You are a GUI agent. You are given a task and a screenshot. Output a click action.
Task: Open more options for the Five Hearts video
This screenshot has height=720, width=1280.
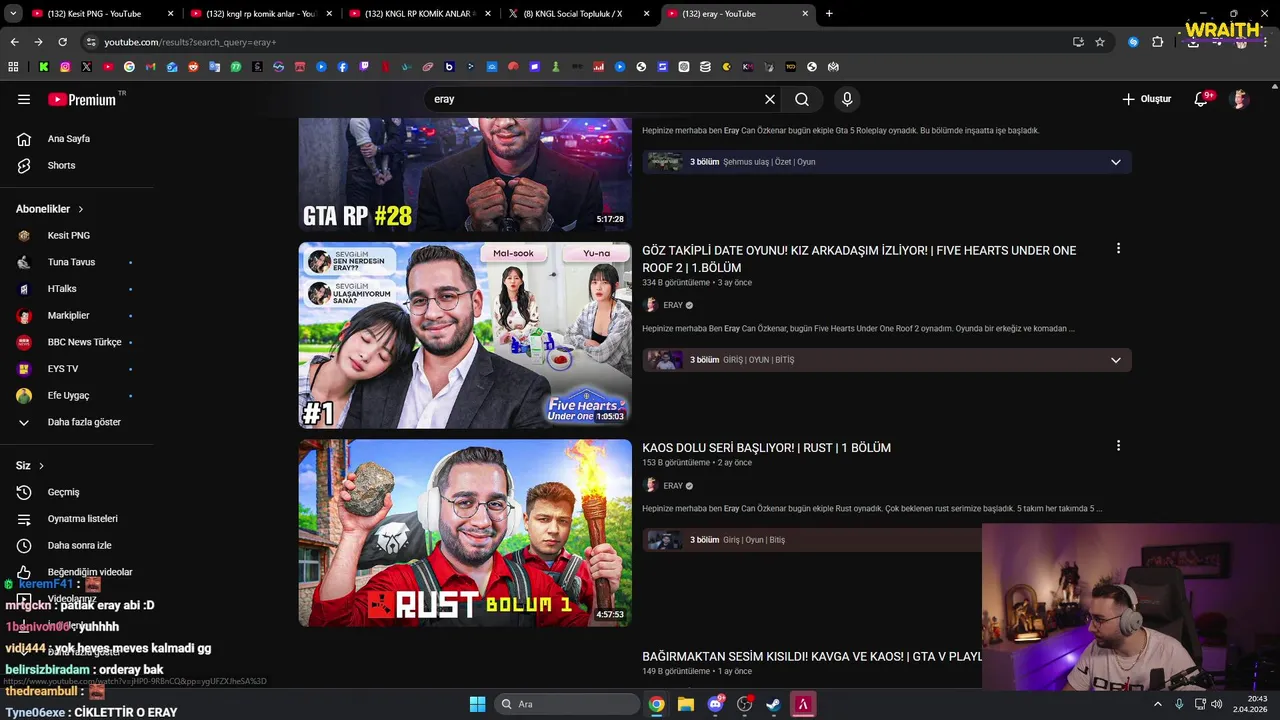pyautogui.click(x=1118, y=248)
